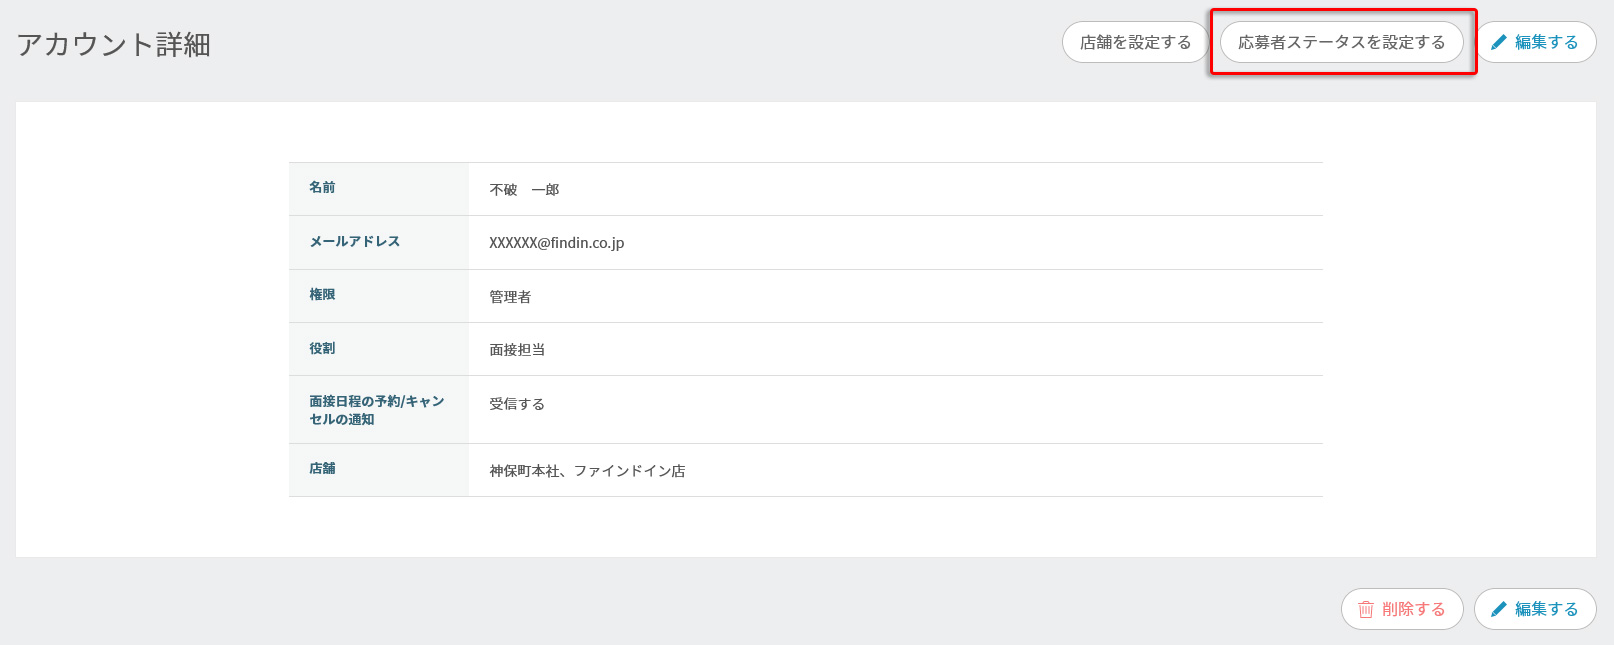Image resolution: width=1614 pixels, height=645 pixels.
Task: Click the trash can icon beside 削除する
Action: [1365, 609]
